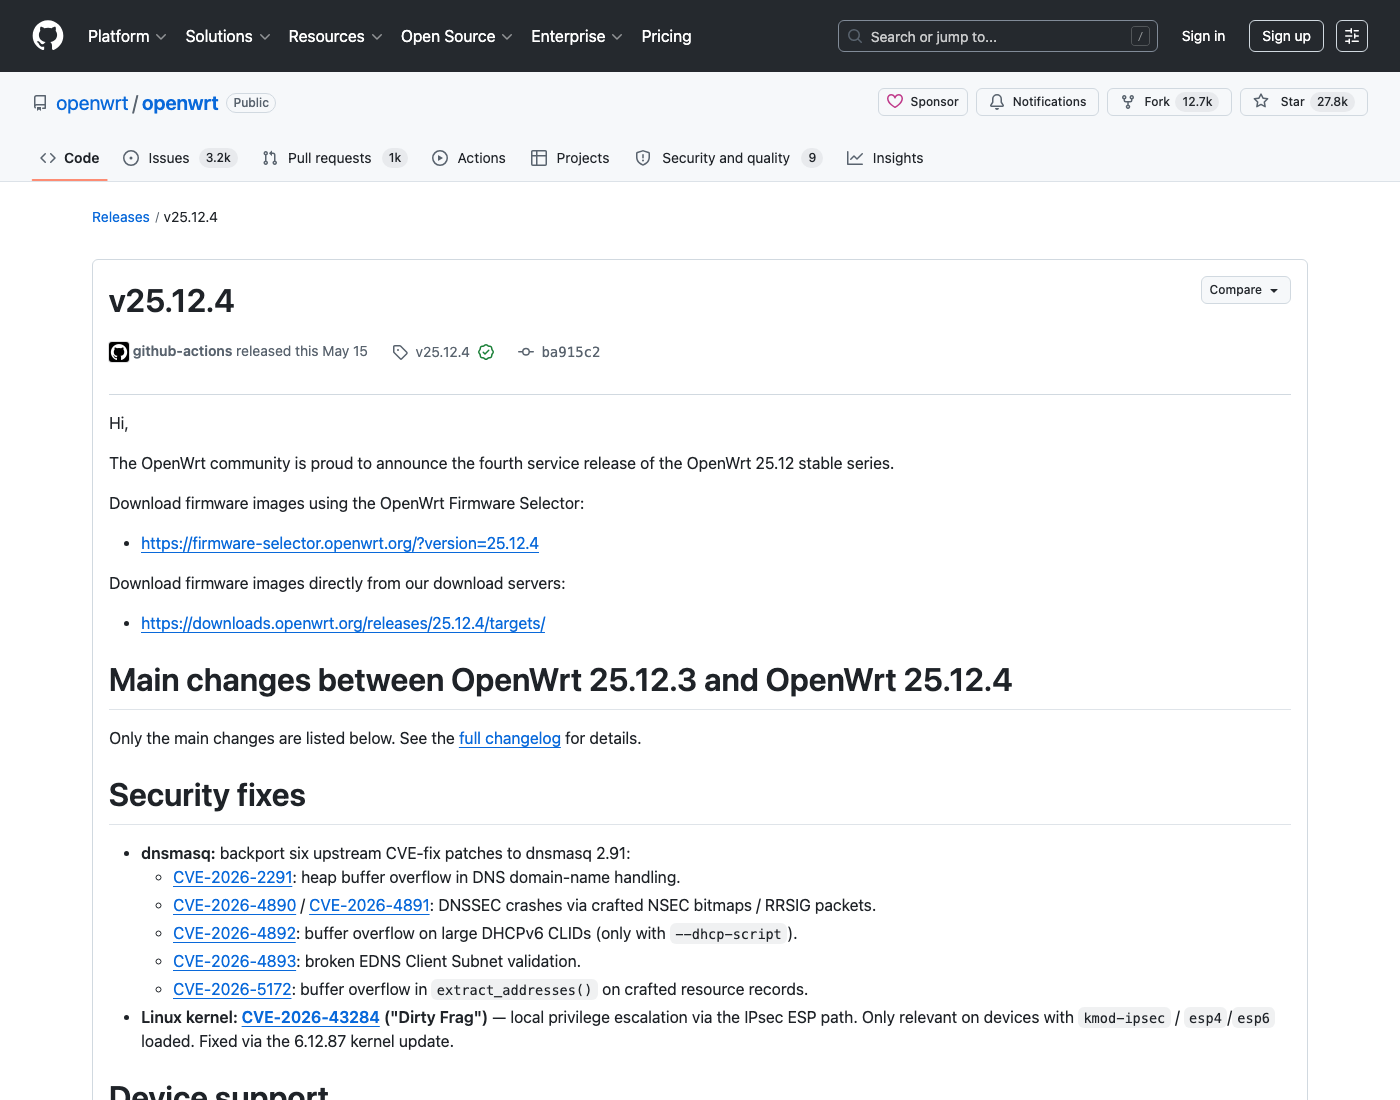Open the Issues tab
Screen dimensions: 1400x1100
pos(180,158)
